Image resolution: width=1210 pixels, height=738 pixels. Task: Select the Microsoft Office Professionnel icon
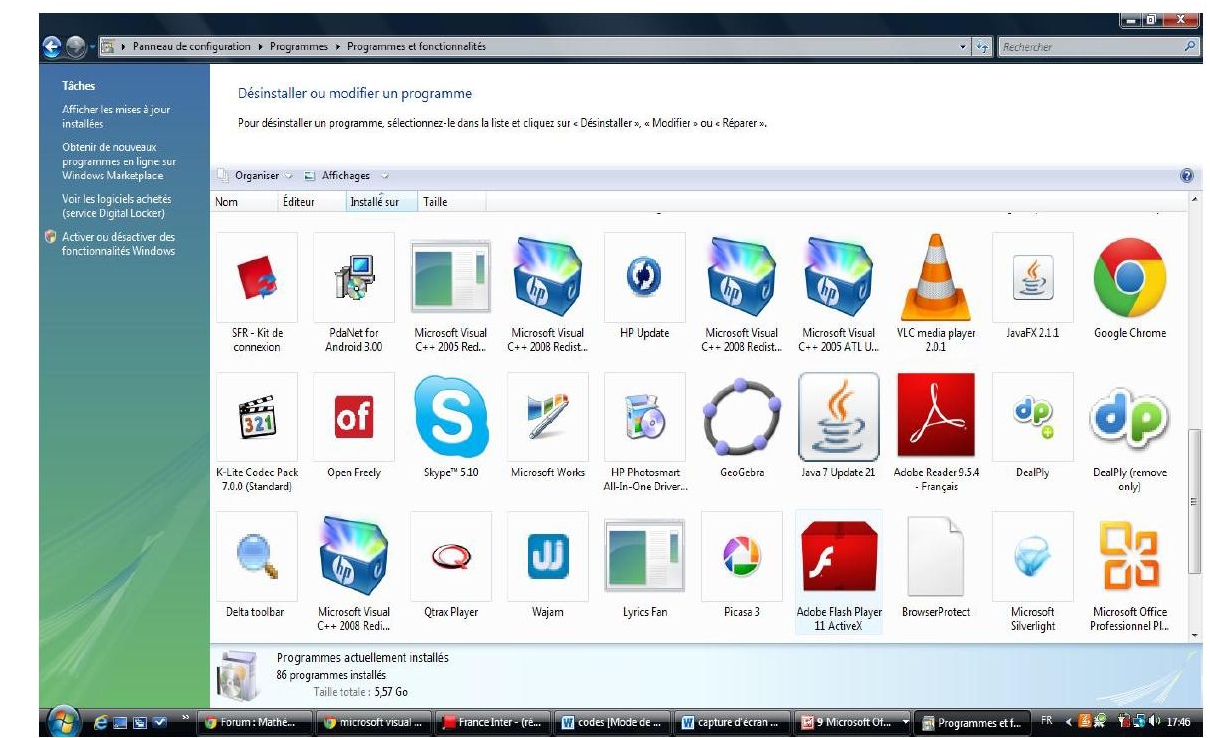click(x=1130, y=554)
